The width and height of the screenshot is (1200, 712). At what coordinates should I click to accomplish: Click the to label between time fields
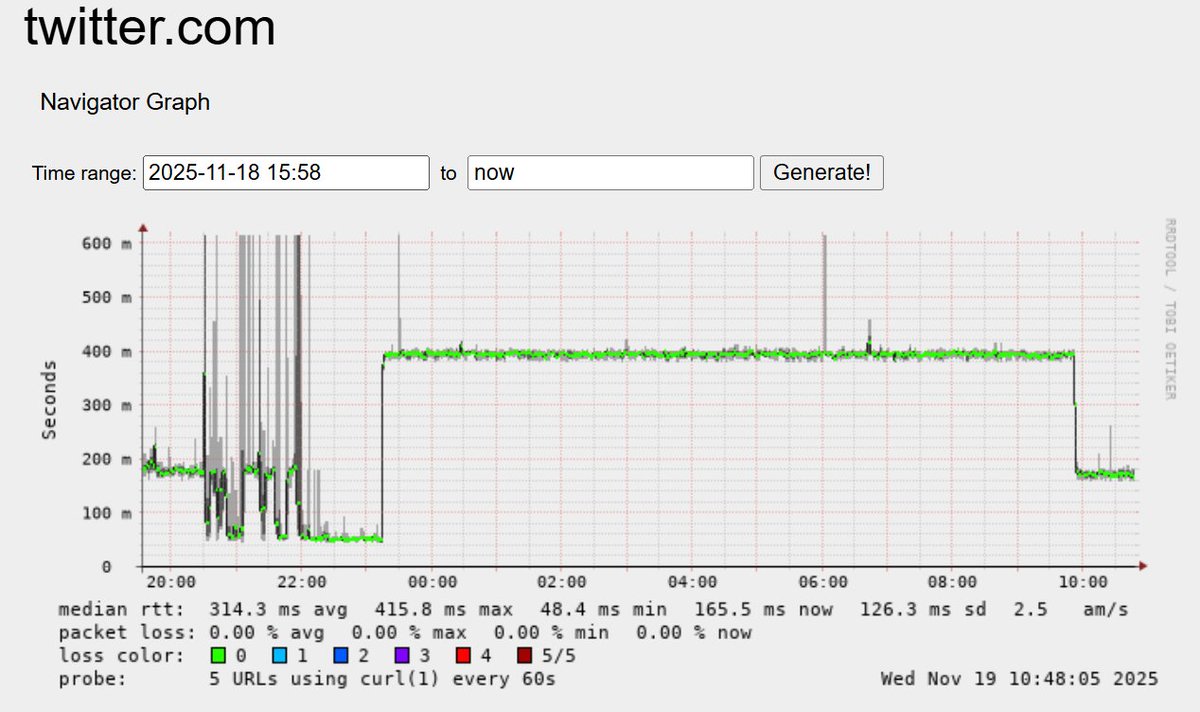tap(448, 173)
